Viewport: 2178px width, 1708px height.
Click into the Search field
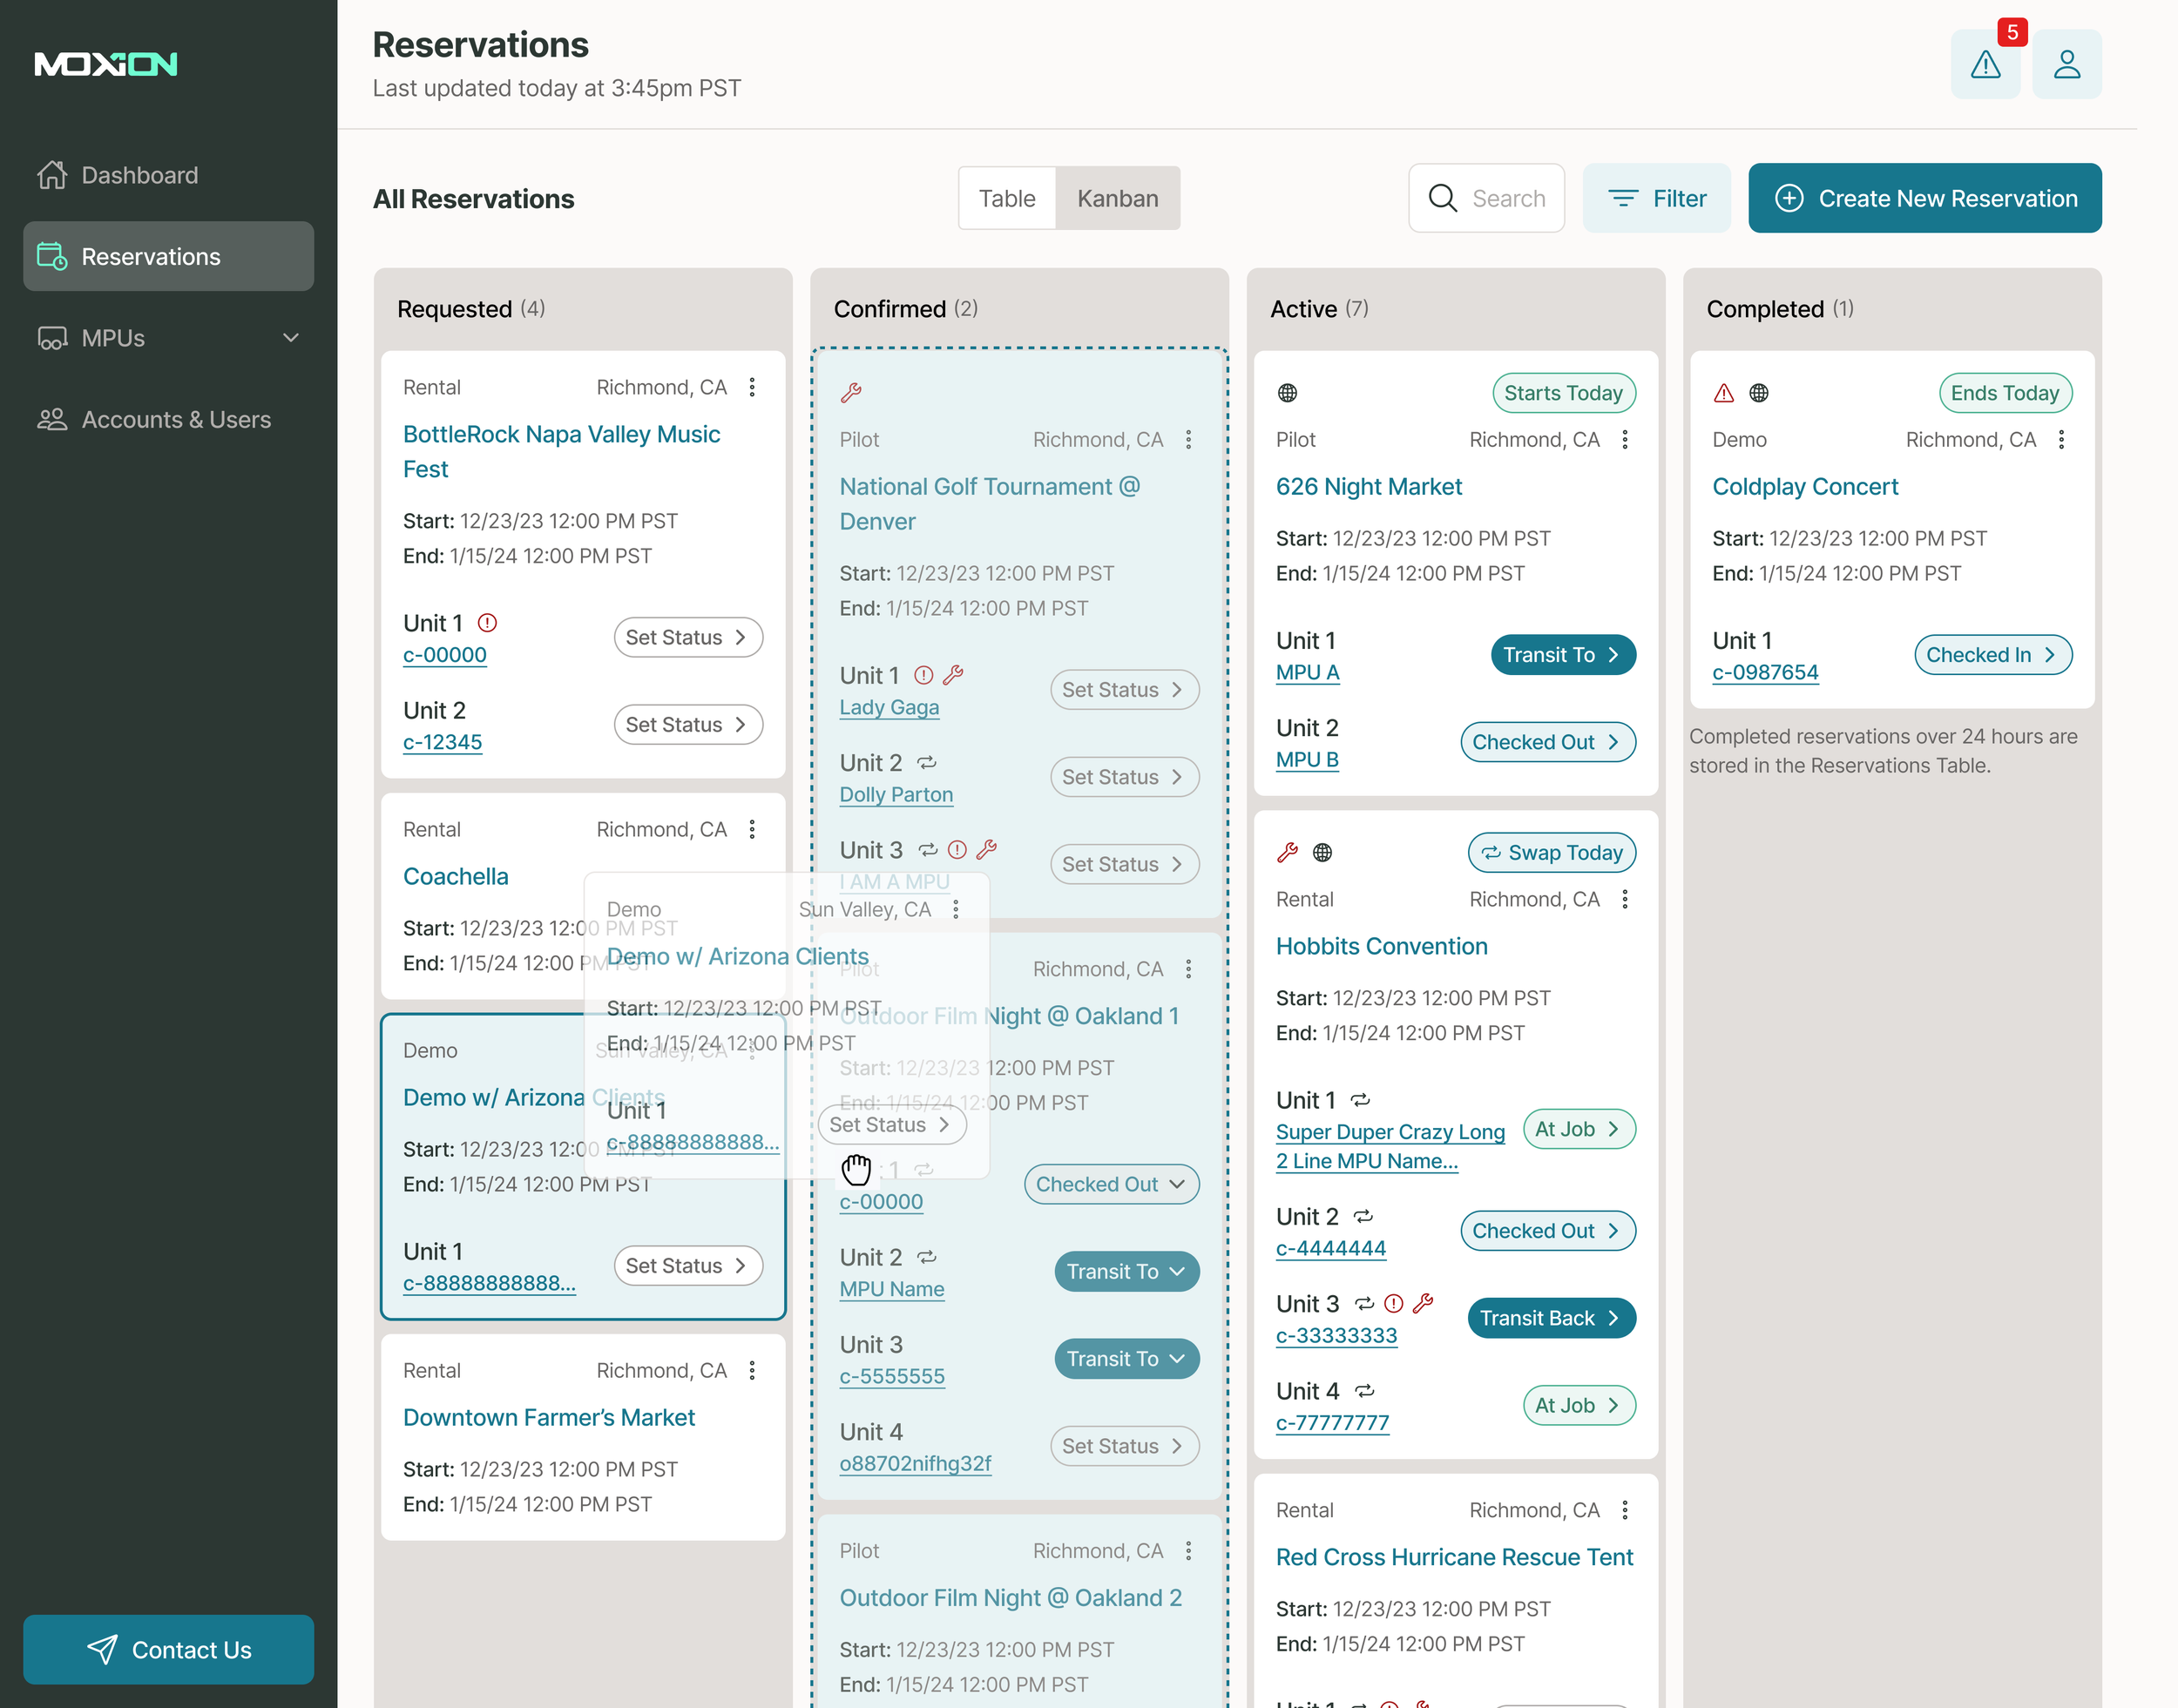[1486, 199]
